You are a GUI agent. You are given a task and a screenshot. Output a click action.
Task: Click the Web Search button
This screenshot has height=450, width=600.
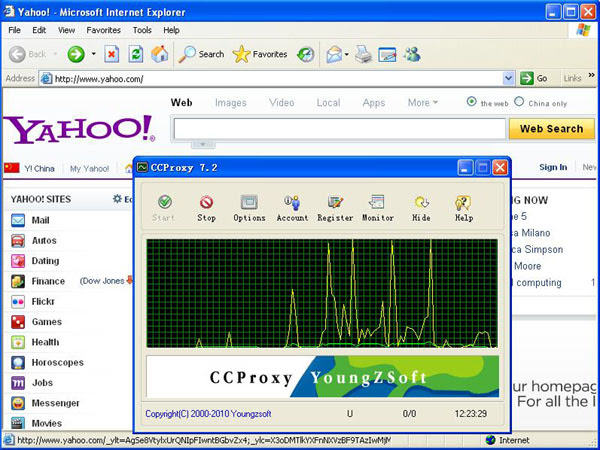coord(551,129)
